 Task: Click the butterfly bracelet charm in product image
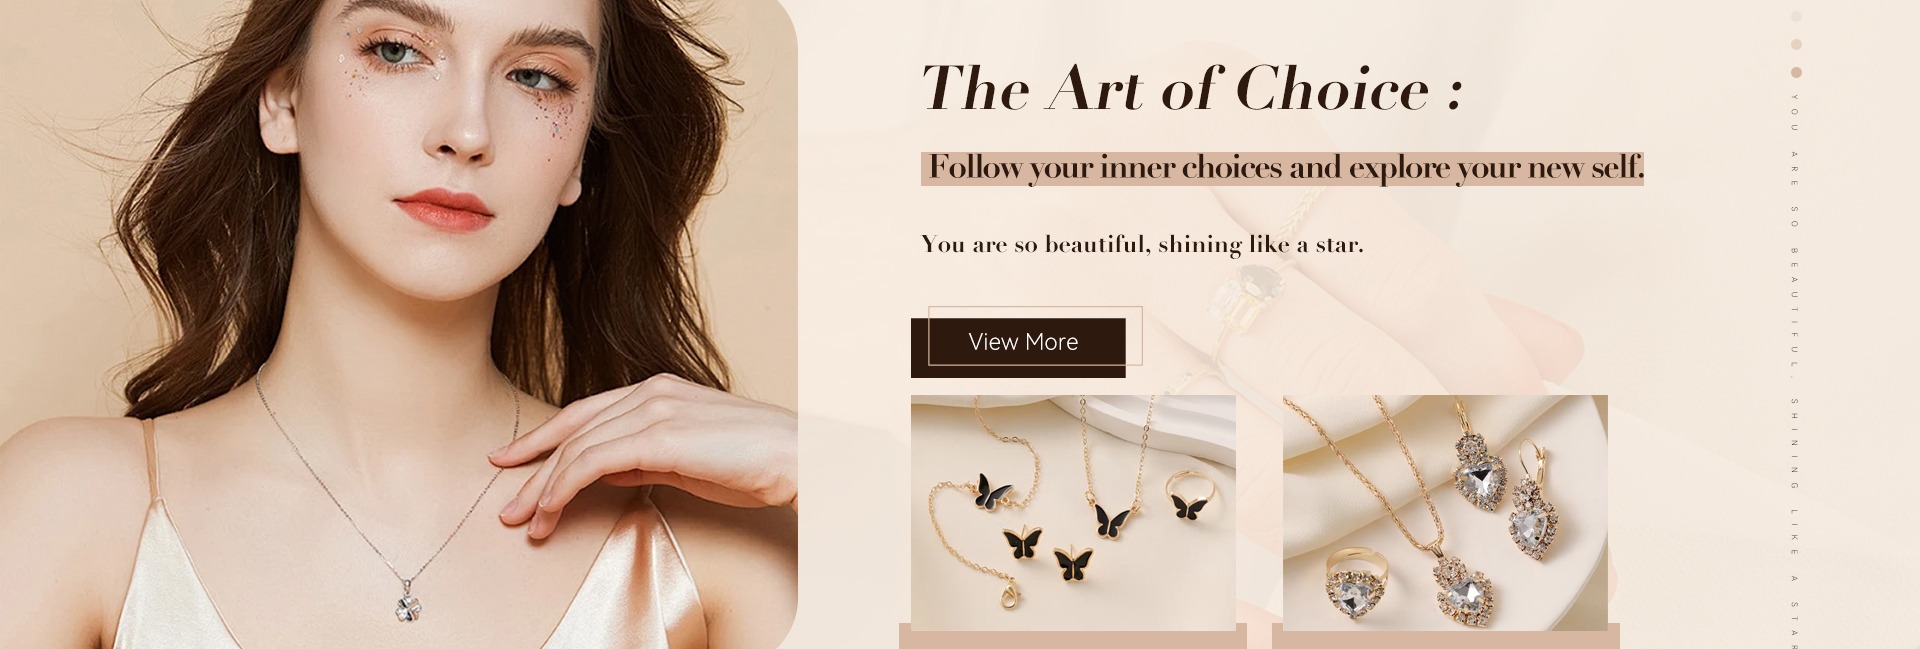(992, 491)
